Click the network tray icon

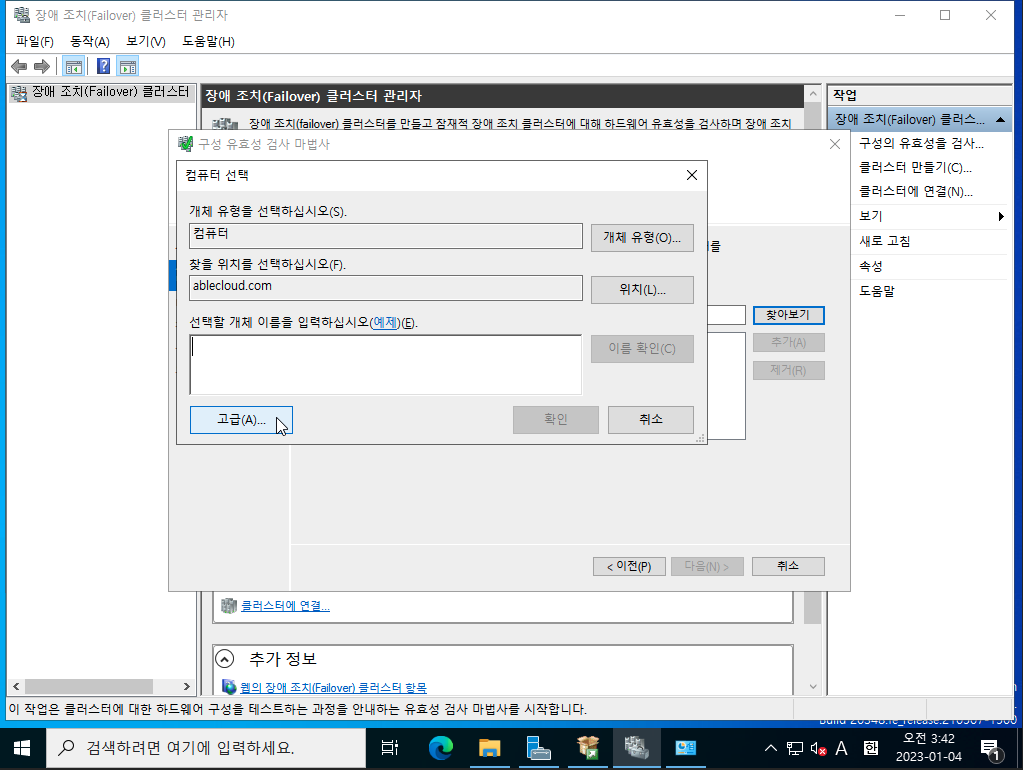point(795,748)
